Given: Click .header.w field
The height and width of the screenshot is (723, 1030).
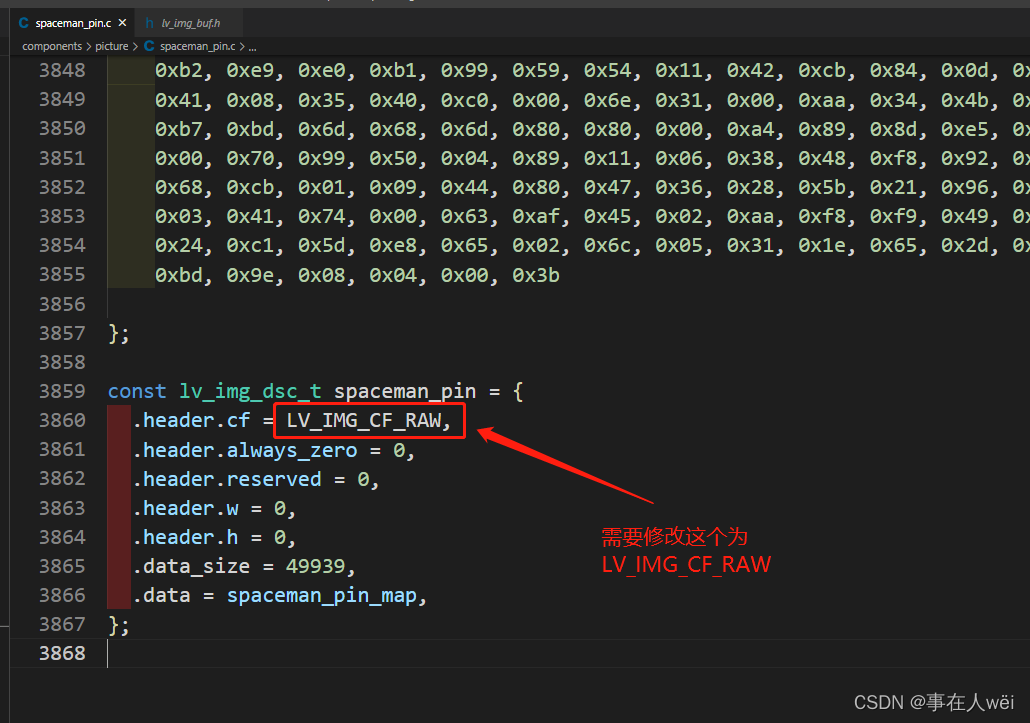Looking at the screenshot, I should click(185, 508).
